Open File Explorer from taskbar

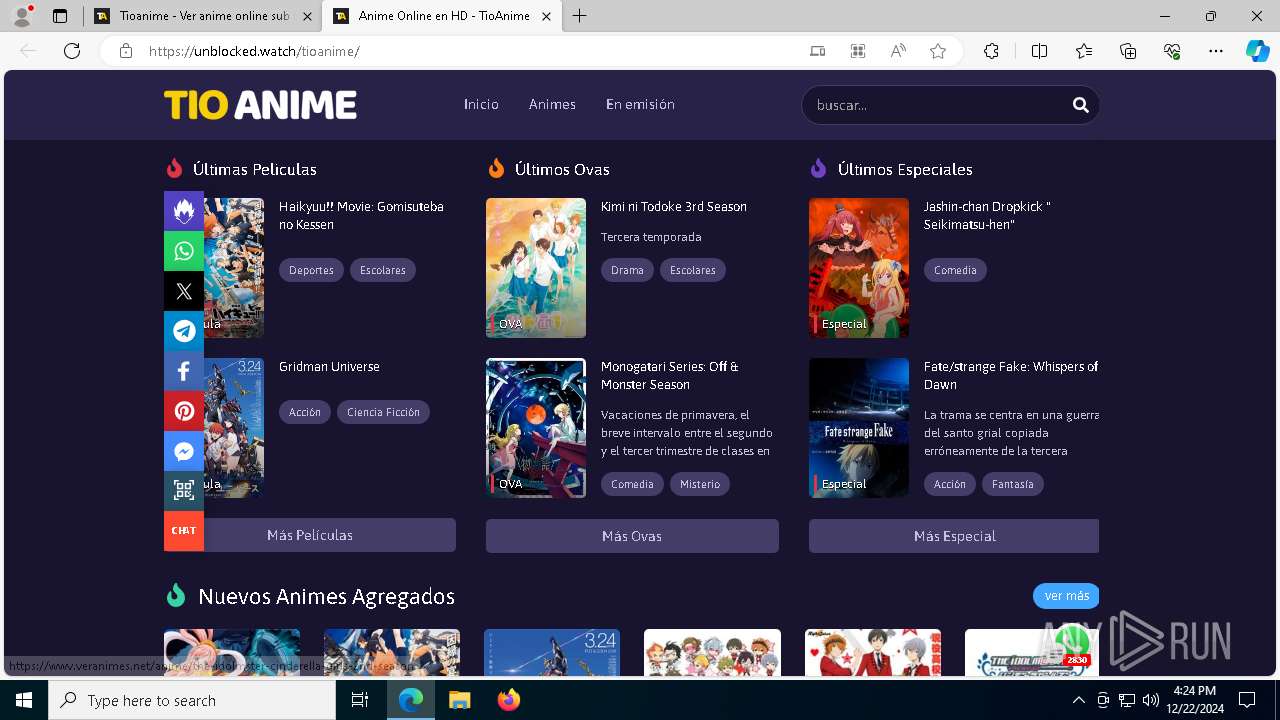coord(459,700)
